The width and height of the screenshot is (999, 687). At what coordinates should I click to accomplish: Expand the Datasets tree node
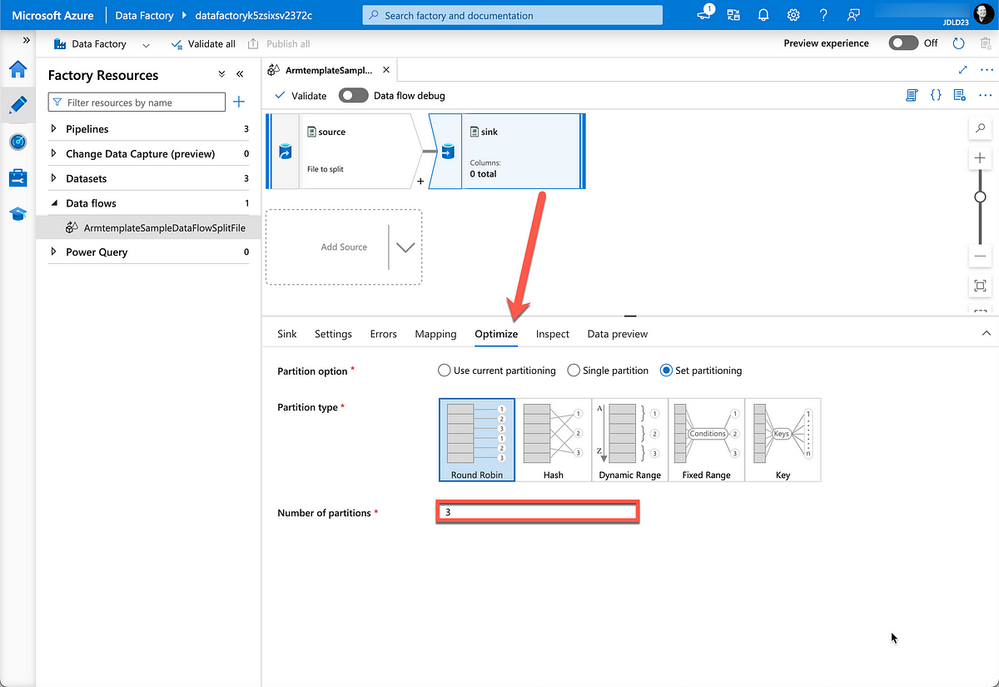point(54,178)
